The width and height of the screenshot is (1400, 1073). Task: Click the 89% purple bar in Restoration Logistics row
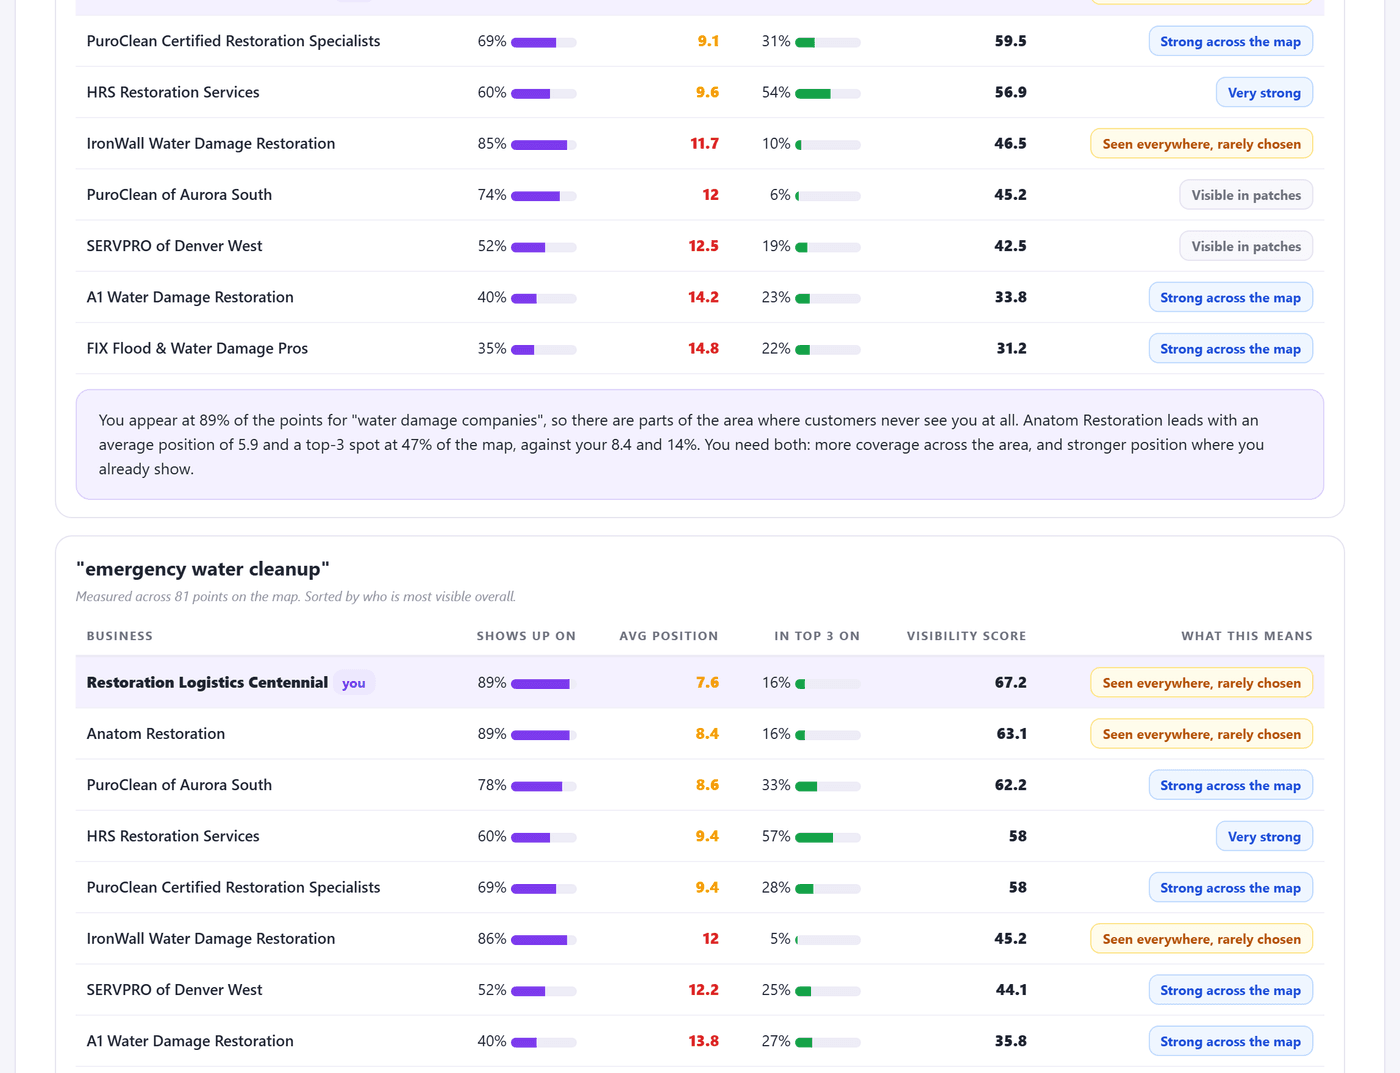point(544,684)
